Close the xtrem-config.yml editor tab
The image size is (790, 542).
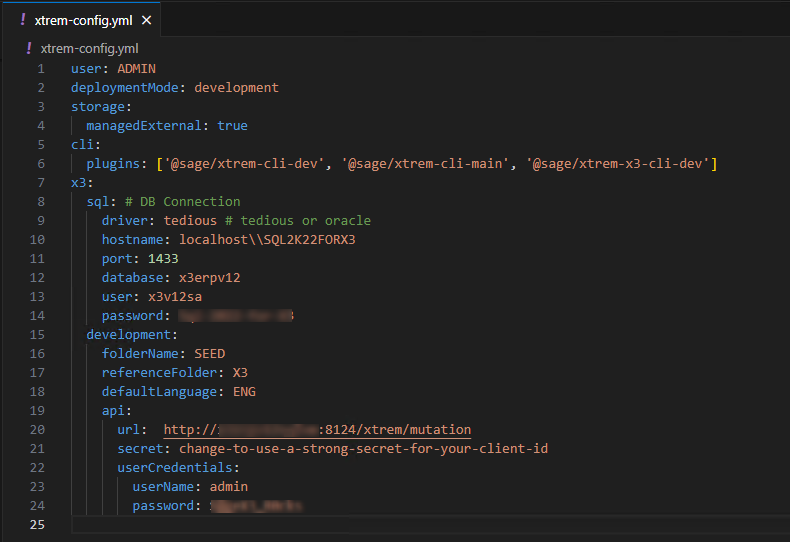(x=147, y=20)
